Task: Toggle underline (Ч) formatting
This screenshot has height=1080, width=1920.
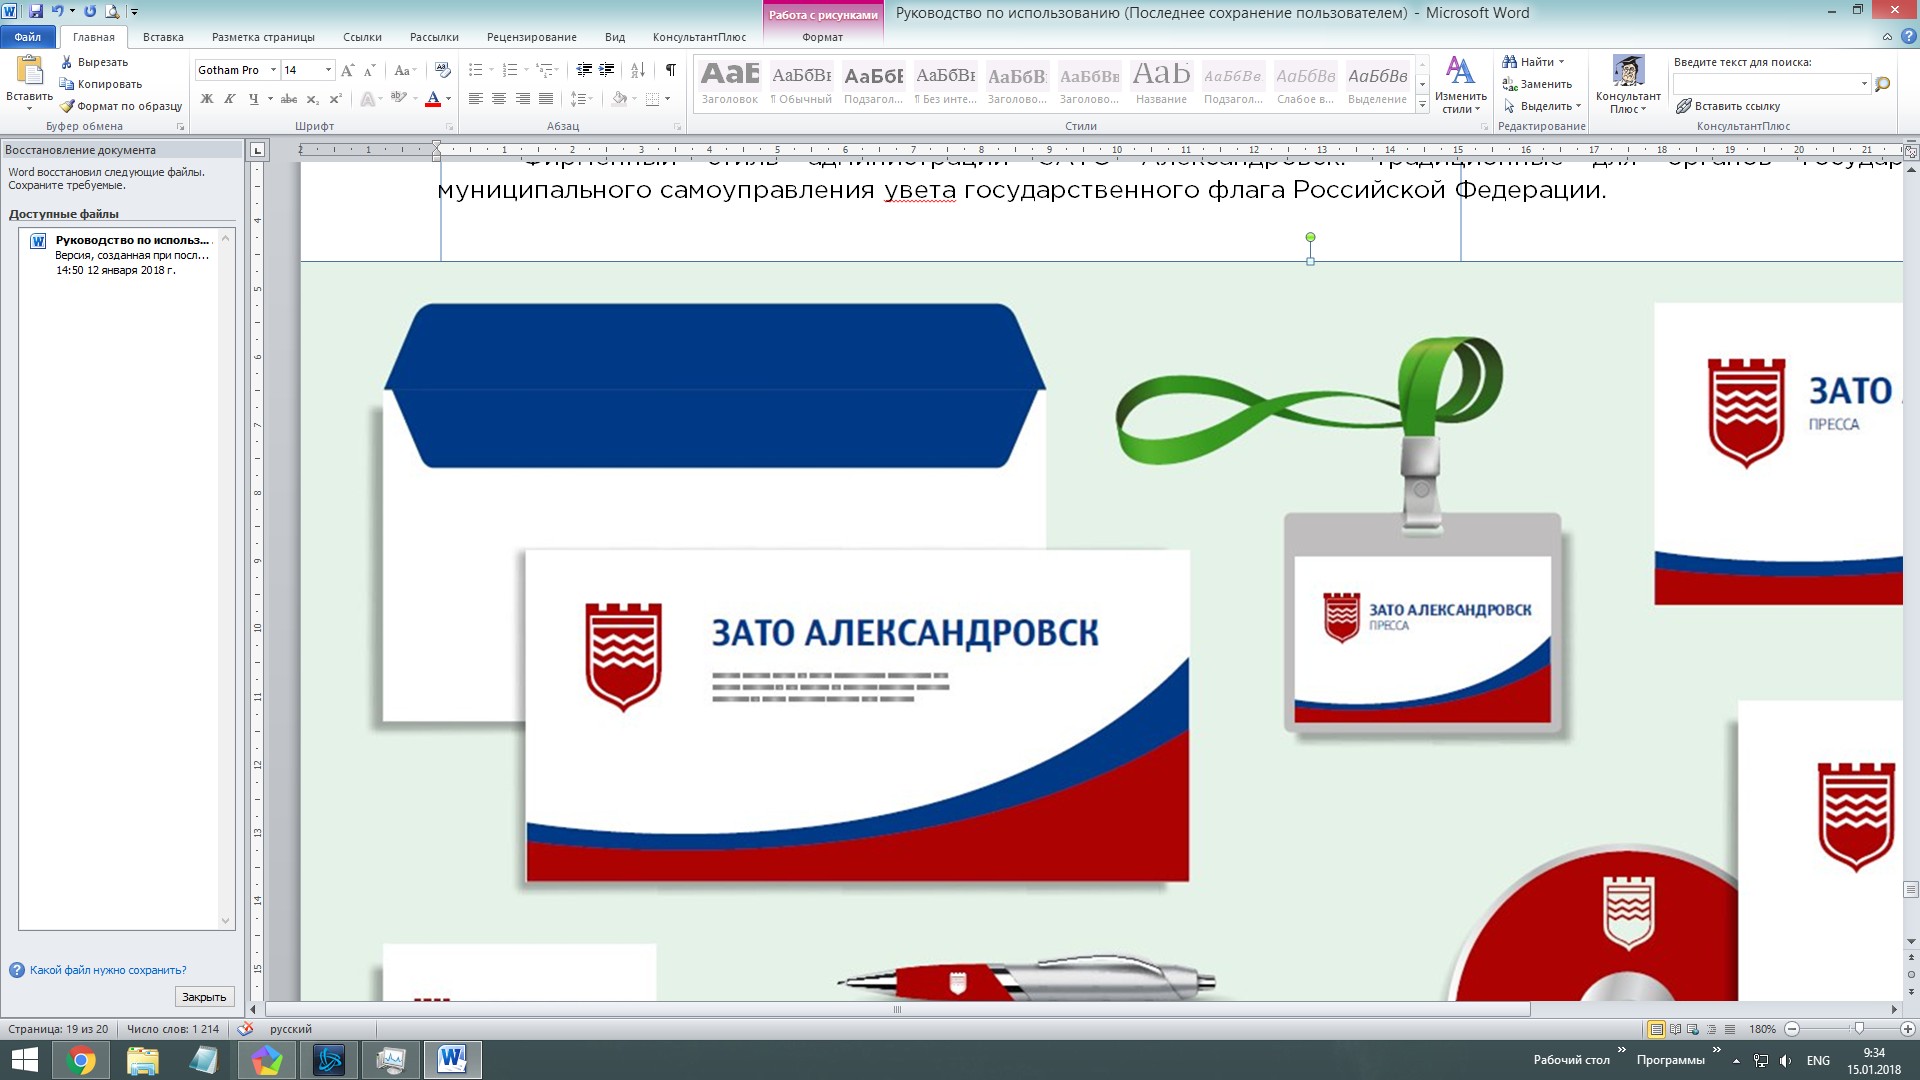Action: [253, 99]
